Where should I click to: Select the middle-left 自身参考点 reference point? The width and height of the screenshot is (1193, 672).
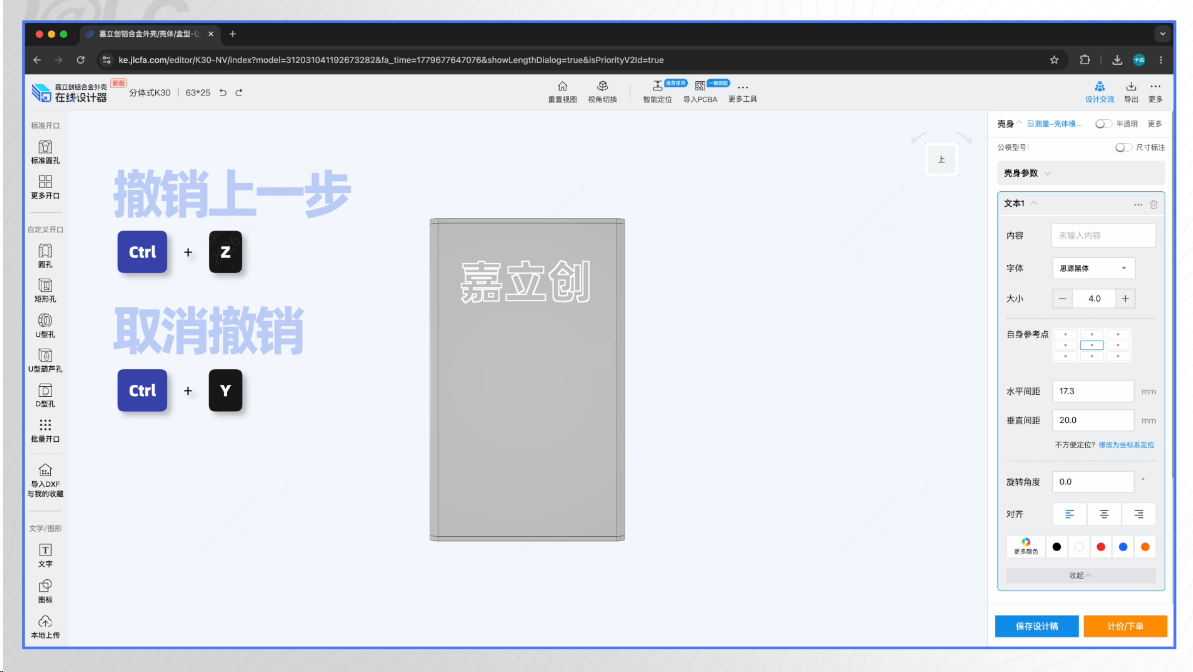pos(1066,345)
